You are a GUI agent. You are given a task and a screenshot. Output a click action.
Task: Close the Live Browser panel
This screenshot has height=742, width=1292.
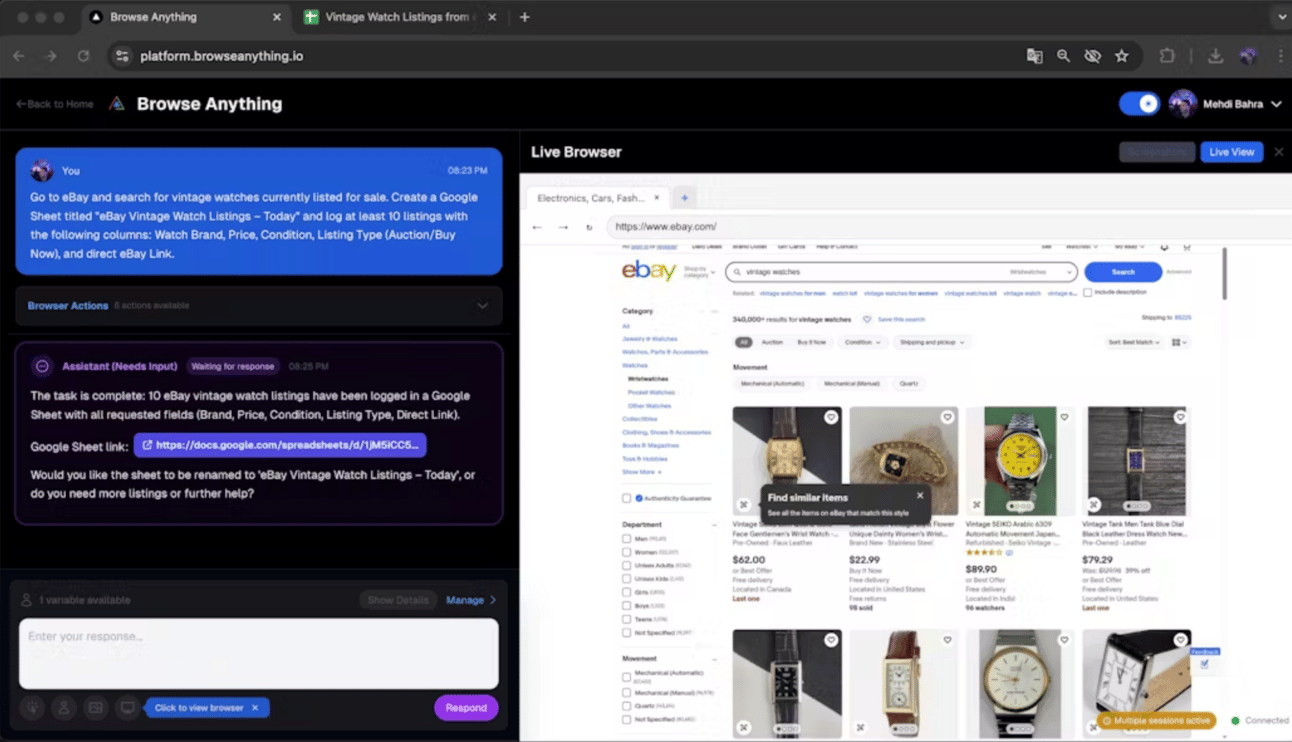[x=1279, y=152]
